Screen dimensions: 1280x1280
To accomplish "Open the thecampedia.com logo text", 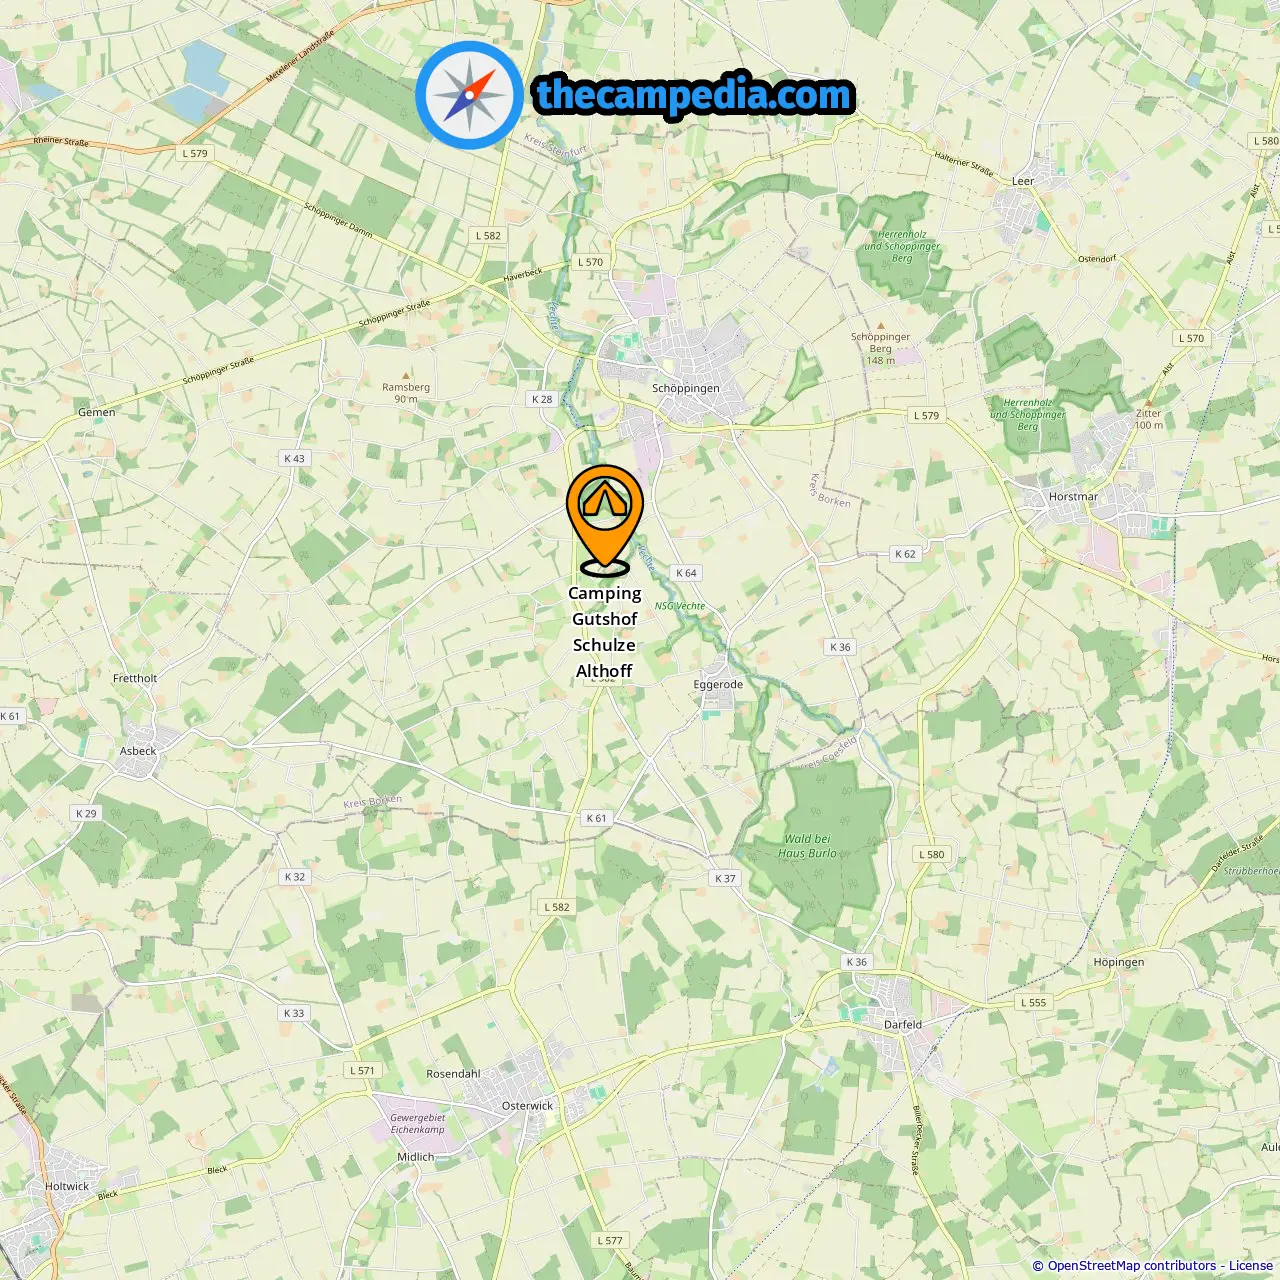I will coord(694,95).
